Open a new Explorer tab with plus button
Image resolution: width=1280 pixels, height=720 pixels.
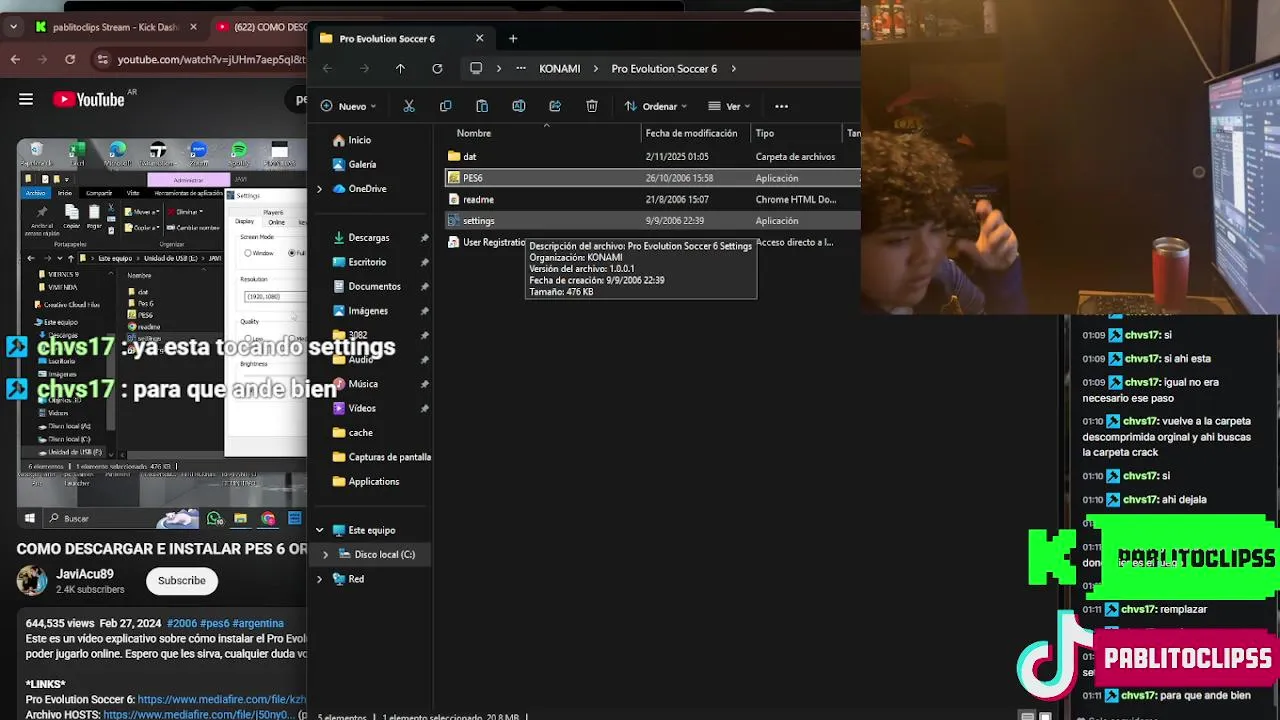pyautogui.click(x=513, y=38)
